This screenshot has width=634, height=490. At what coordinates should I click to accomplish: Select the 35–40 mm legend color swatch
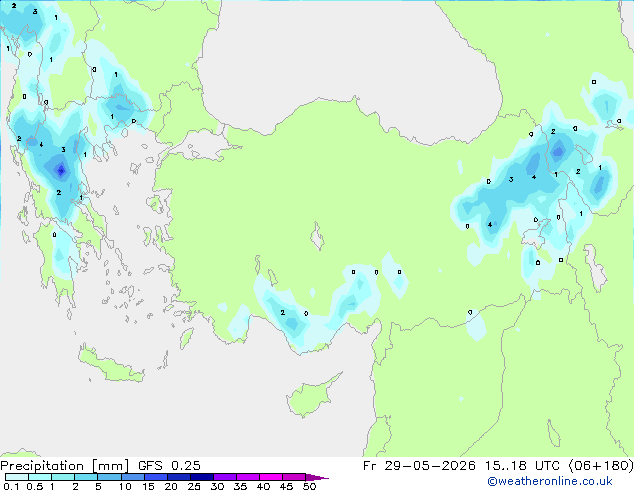248,477
